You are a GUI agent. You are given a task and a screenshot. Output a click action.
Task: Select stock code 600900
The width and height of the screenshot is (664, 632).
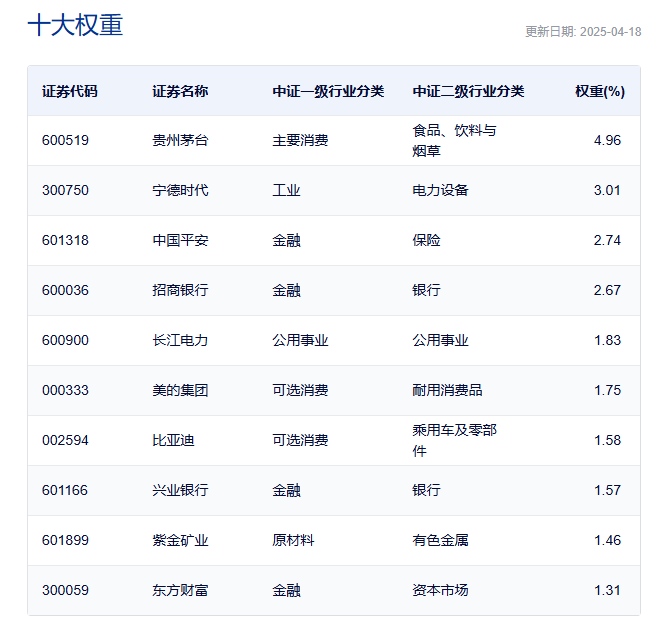coord(65,340)
